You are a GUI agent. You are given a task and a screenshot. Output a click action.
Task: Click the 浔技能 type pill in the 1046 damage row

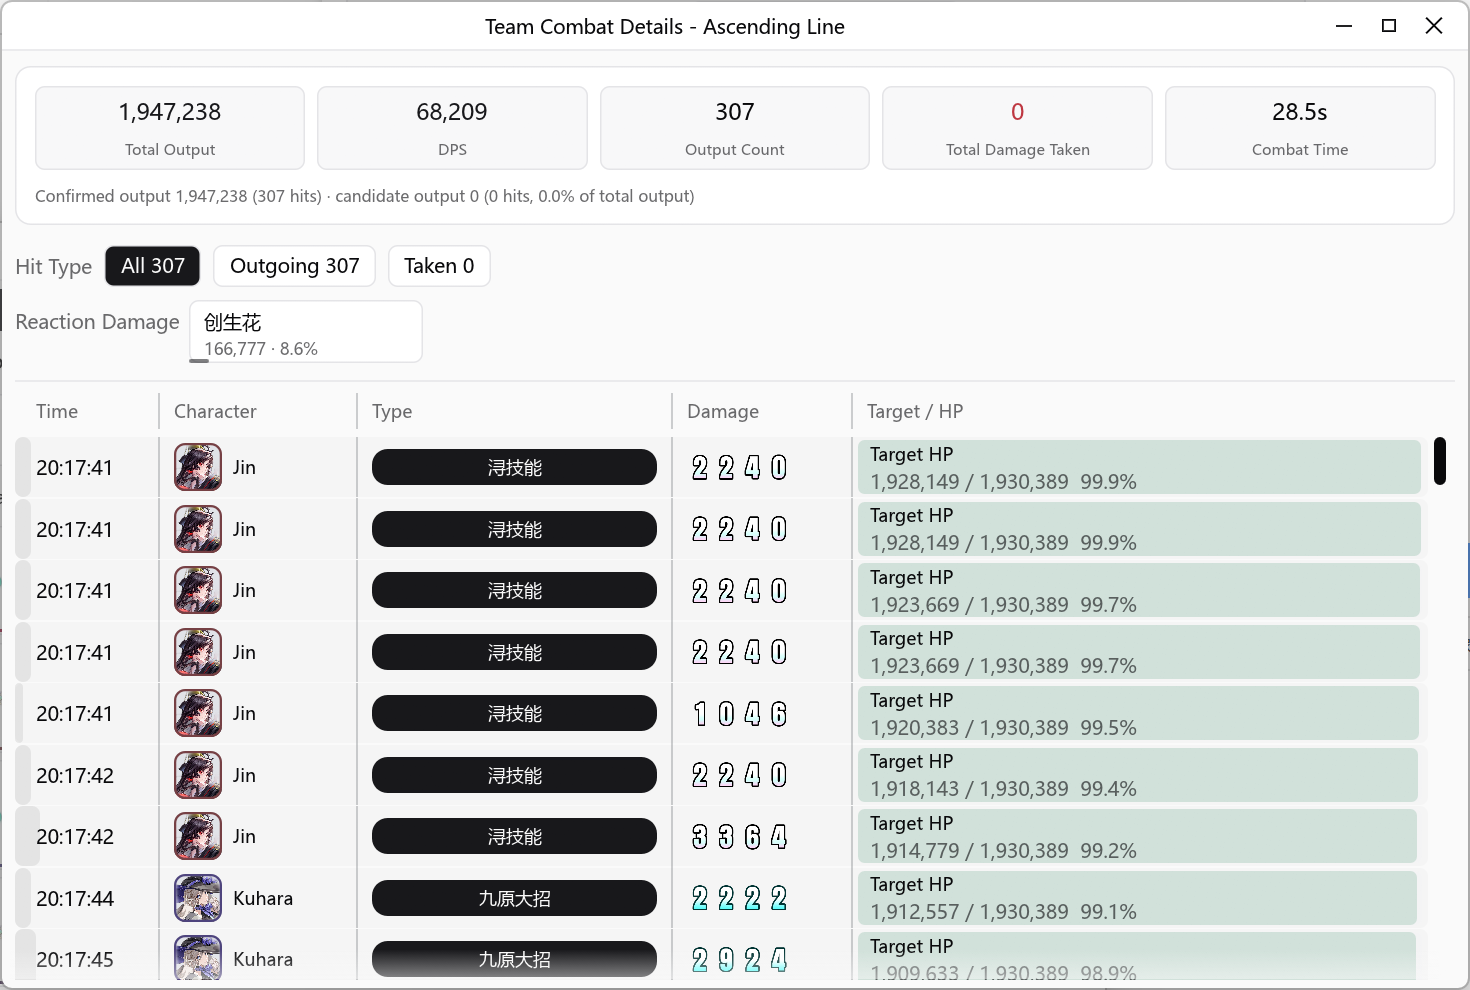click(x=514, y=713)
